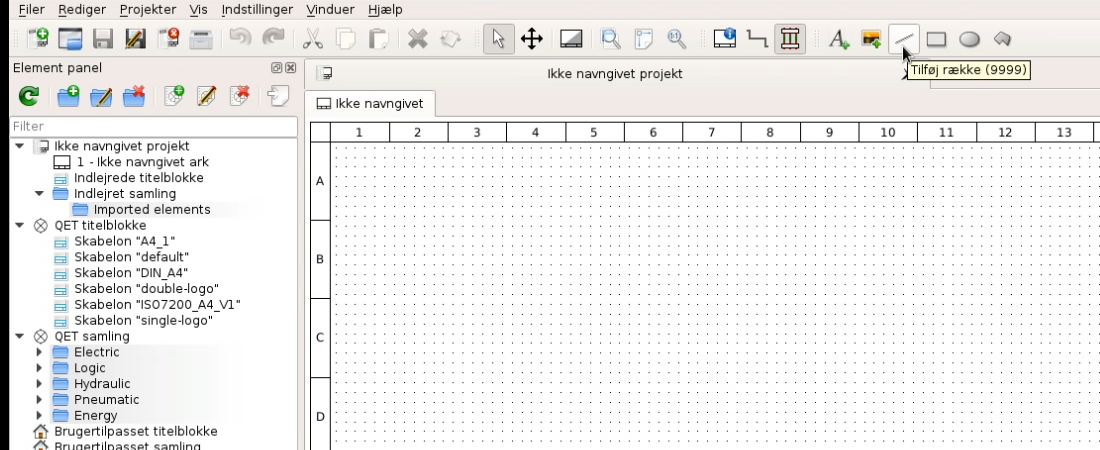This screenshot has width=1100, height=450.
Task: Open the Projekter menu
Action: (147, 9)
